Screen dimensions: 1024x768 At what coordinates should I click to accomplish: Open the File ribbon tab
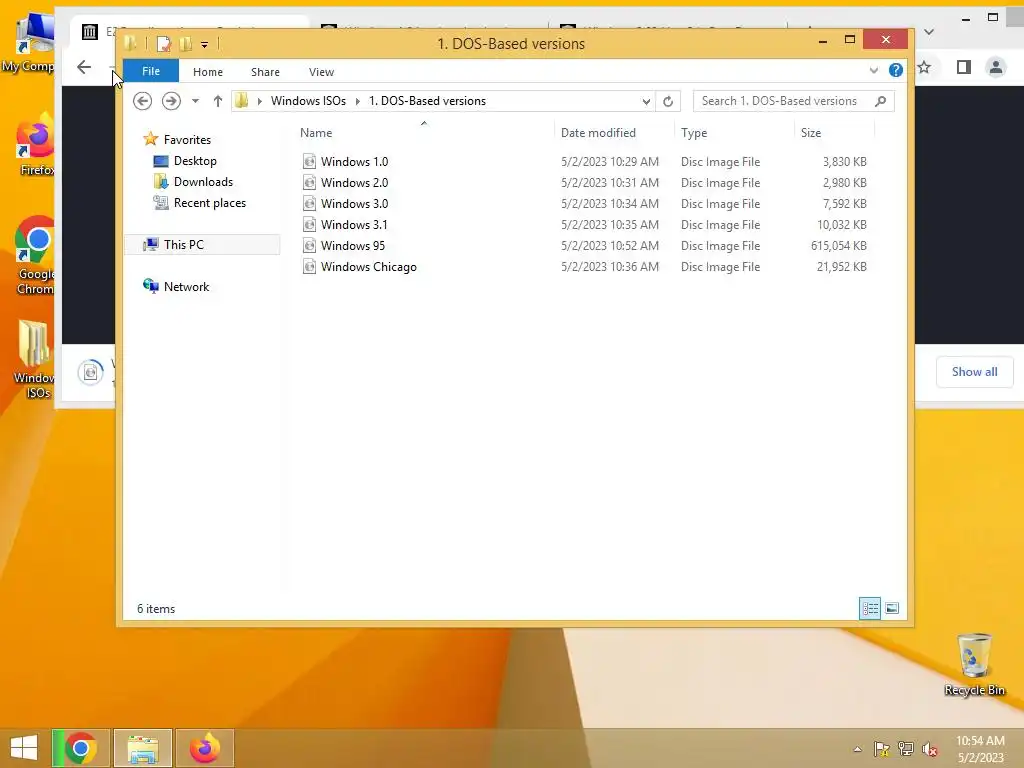click(151, 71)
